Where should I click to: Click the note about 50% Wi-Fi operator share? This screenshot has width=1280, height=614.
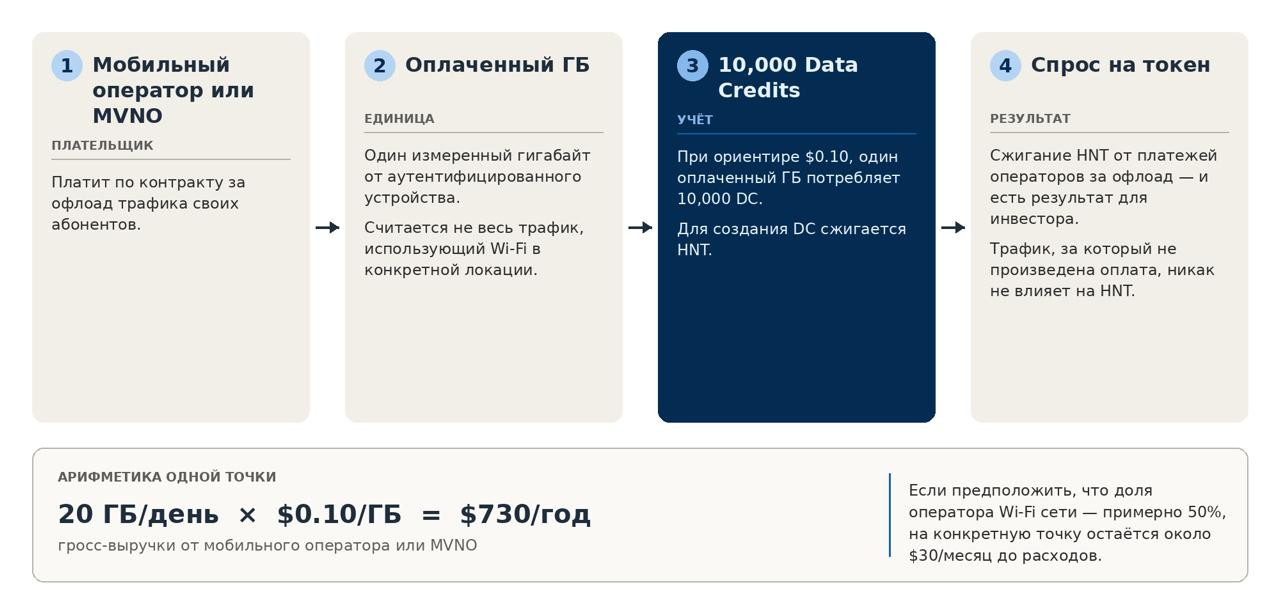coord(1067,523)
